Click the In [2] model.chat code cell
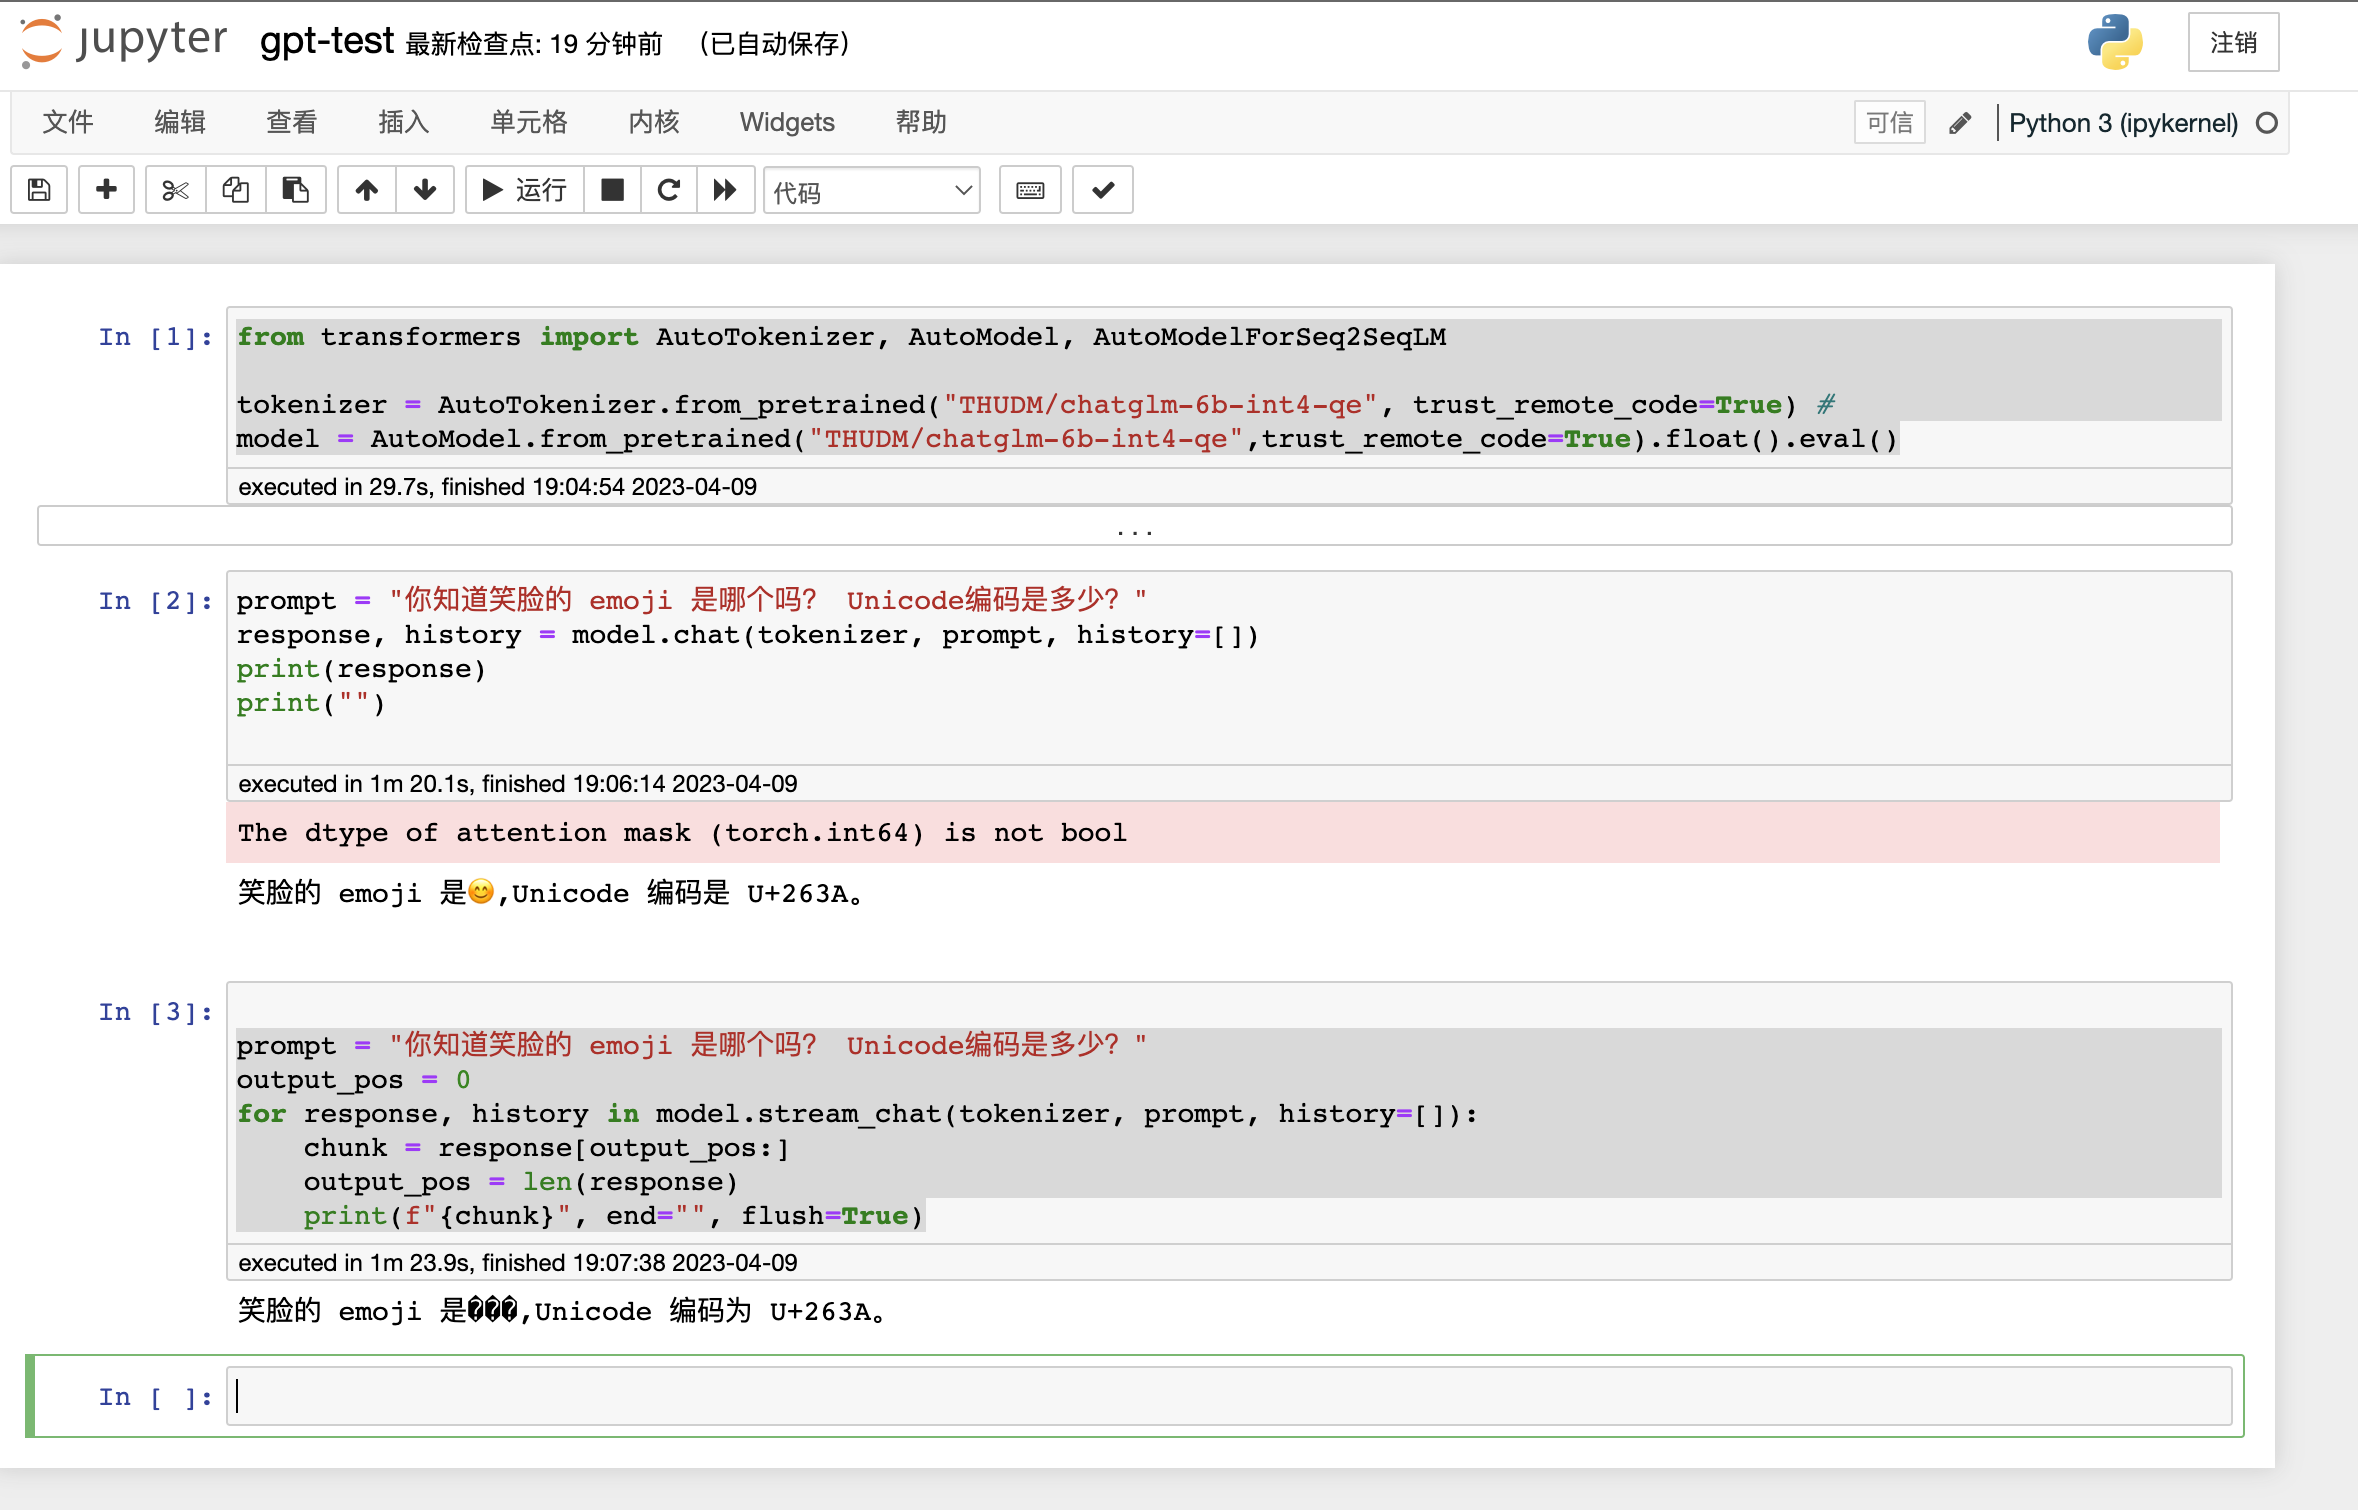Image resolution: width=2358 pixels, height=1510 pixels. point(1229,668)
